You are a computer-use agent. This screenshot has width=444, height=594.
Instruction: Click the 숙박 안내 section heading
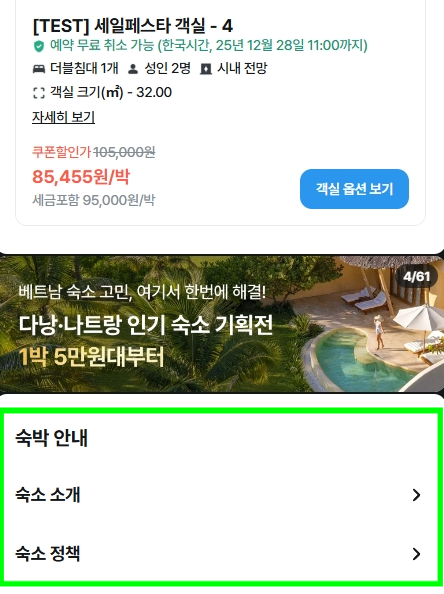point(52,438)
